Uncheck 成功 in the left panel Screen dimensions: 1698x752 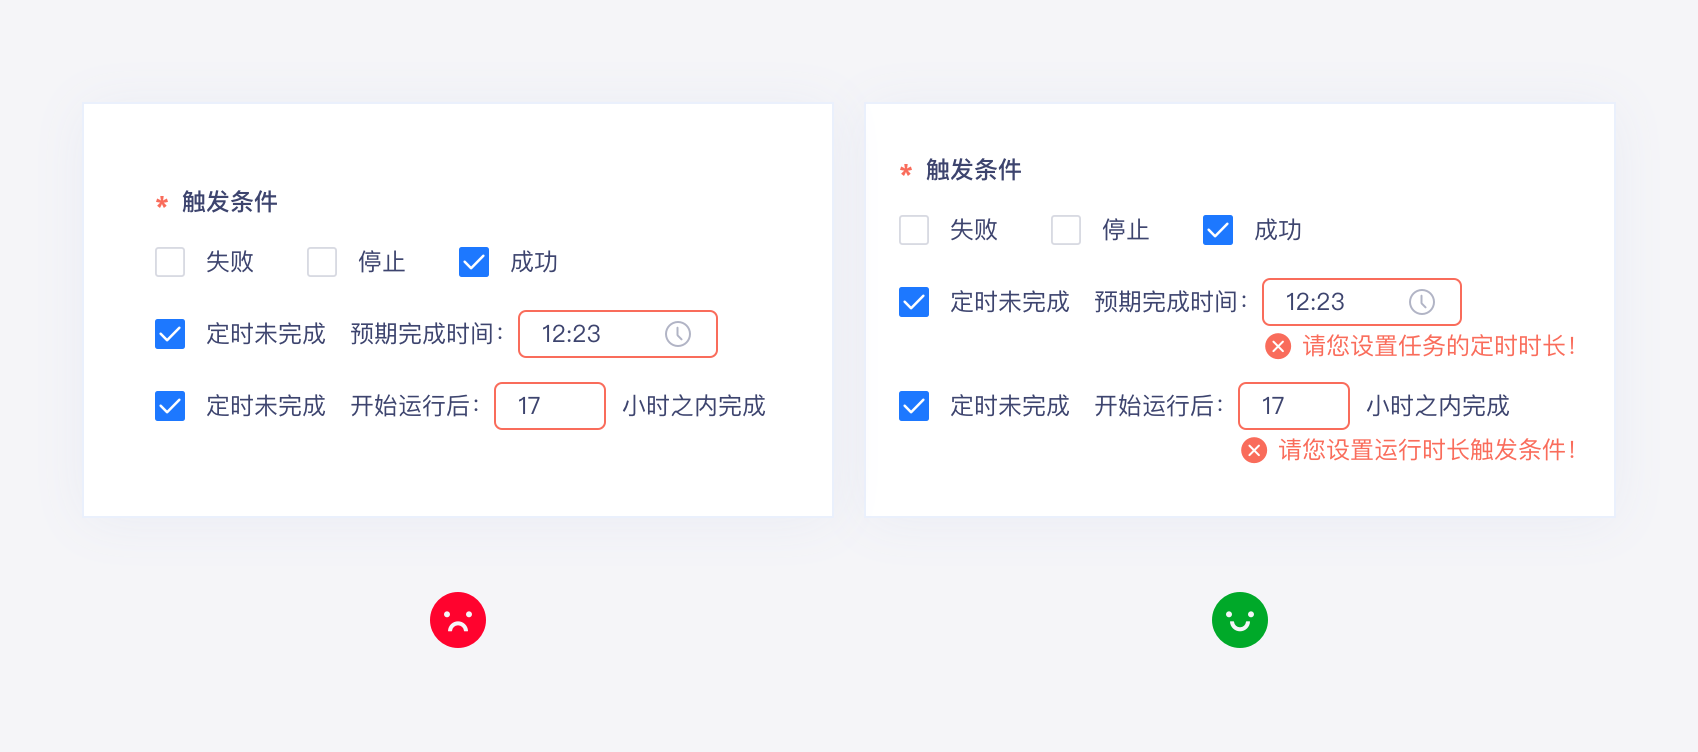[x=474, y=262]
